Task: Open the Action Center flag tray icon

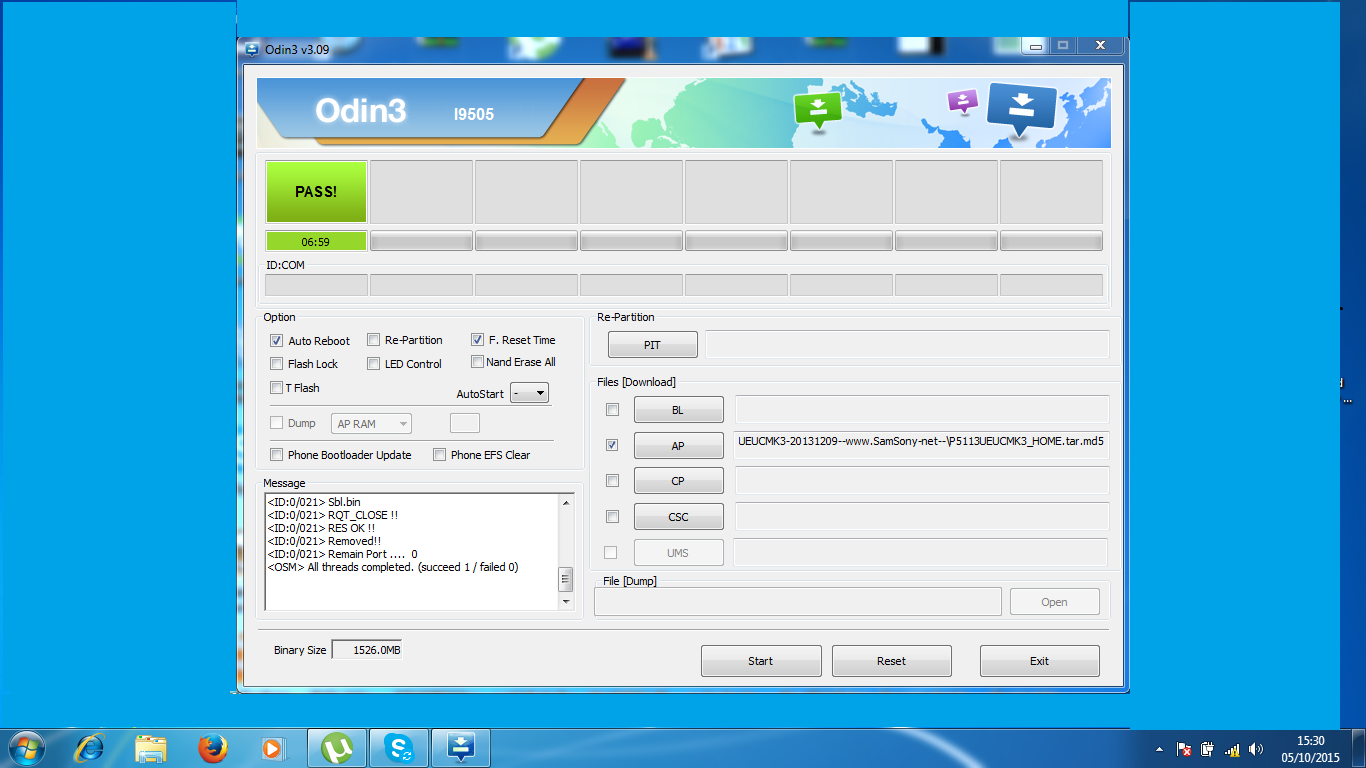Action: (1183, 749)
